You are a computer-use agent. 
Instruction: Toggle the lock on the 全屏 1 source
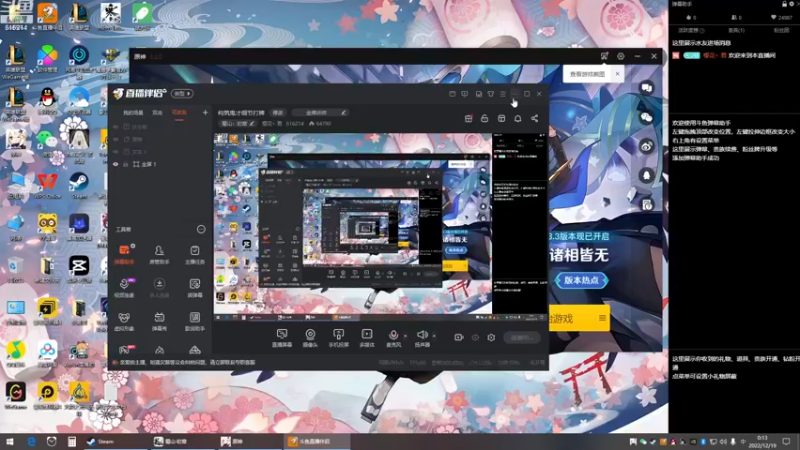(x=126, y=164)
